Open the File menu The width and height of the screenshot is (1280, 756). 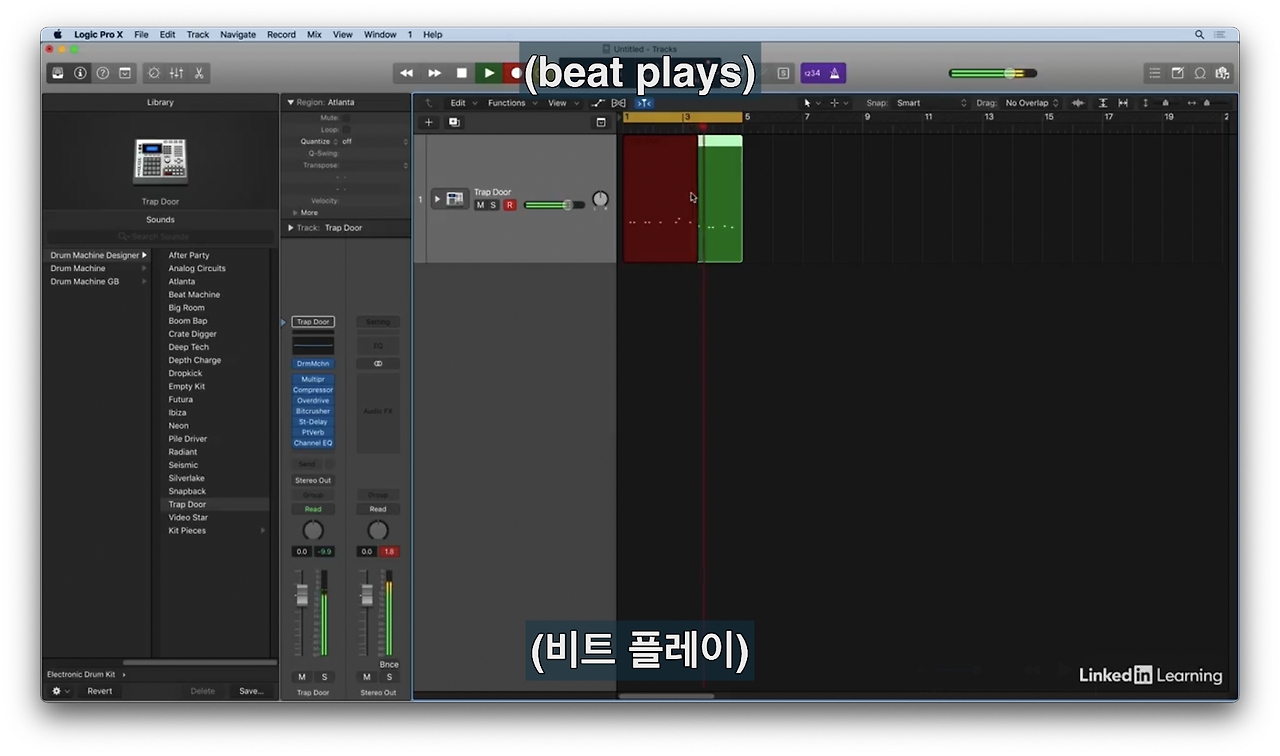pyautogui.click(x=141, y=34)
